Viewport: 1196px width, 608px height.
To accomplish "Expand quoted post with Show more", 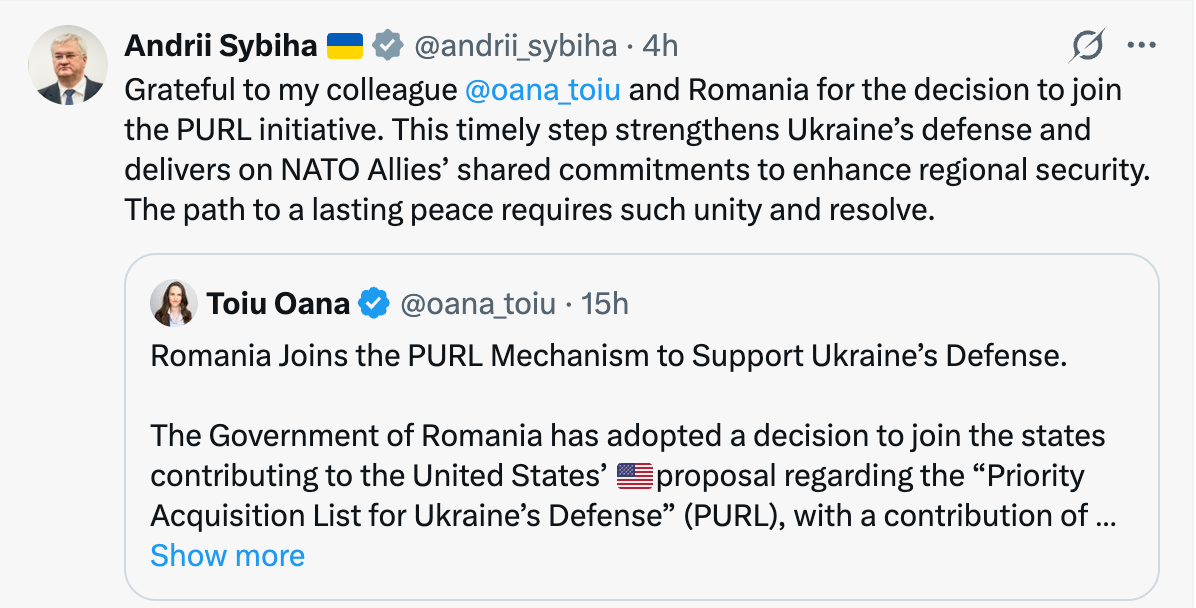I will (228, 555).
